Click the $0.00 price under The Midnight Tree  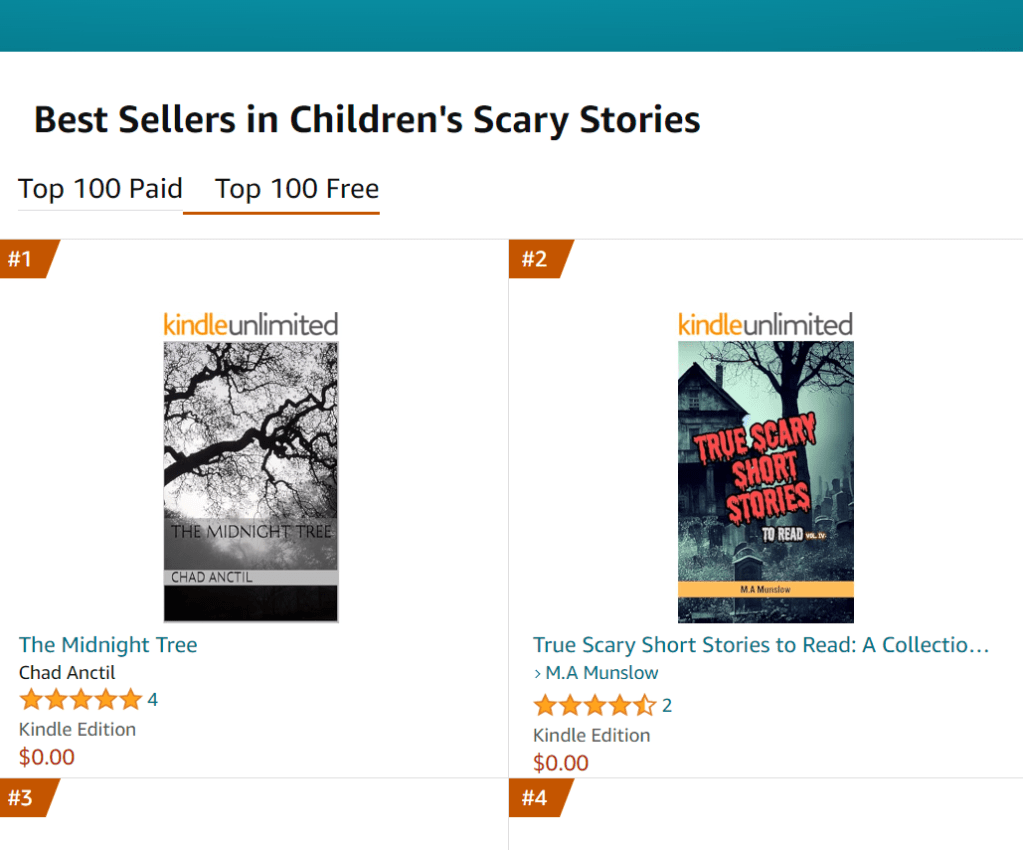tap(47, 757)
